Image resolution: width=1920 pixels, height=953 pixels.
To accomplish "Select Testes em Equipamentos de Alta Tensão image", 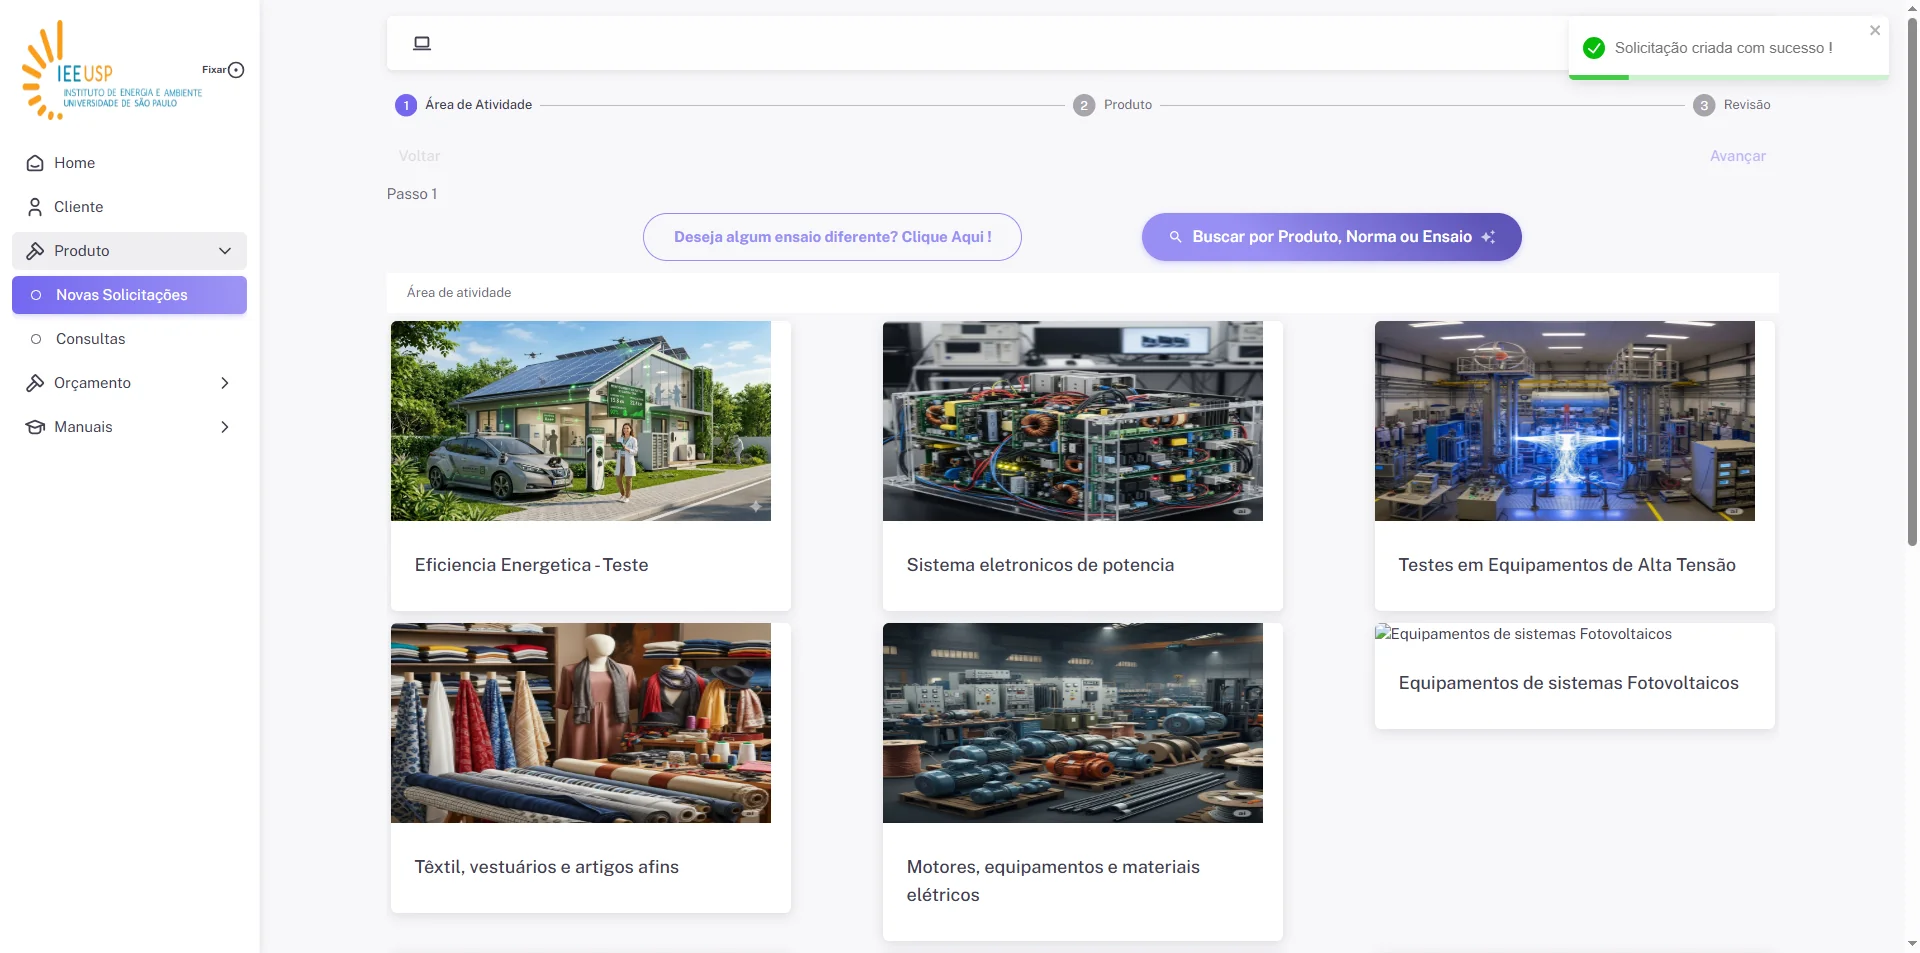I will point(1565,421).
